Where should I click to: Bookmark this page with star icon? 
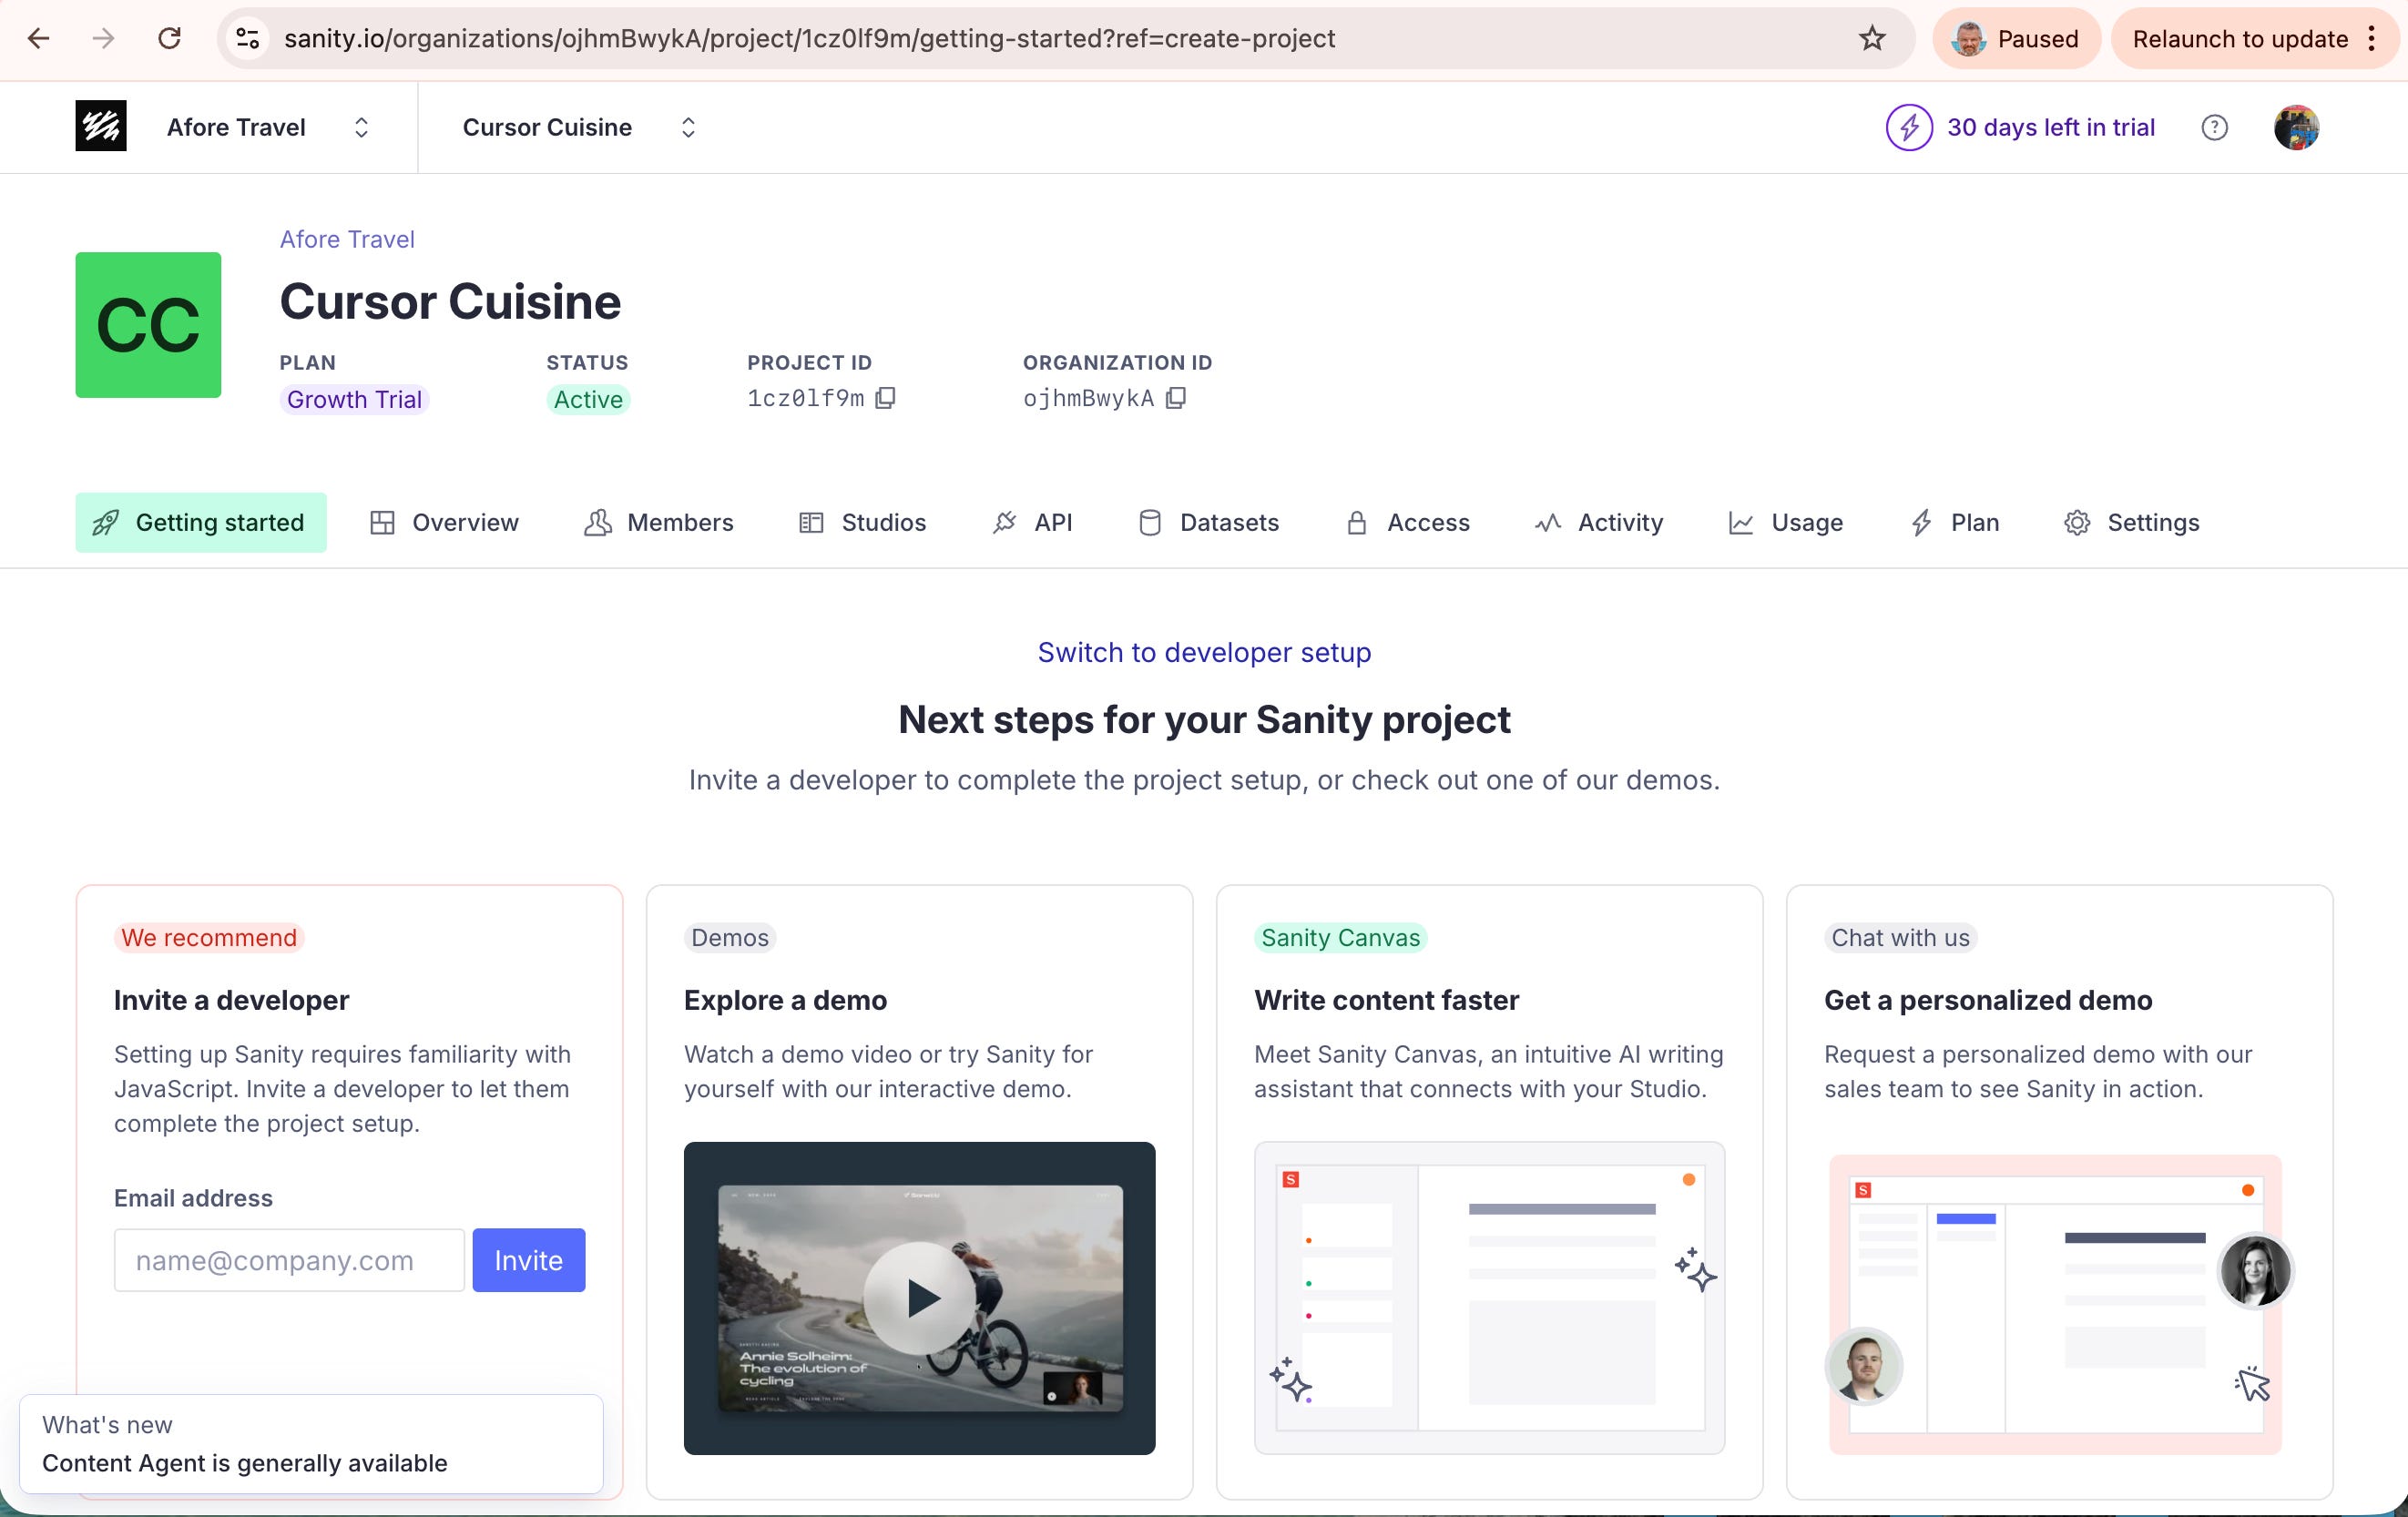[1872, 39]
